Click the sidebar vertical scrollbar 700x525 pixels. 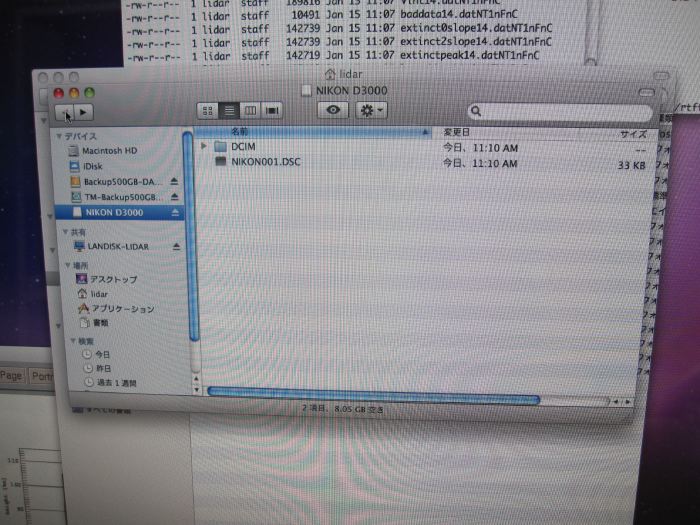pyautogui.click(x=190, y=236)
